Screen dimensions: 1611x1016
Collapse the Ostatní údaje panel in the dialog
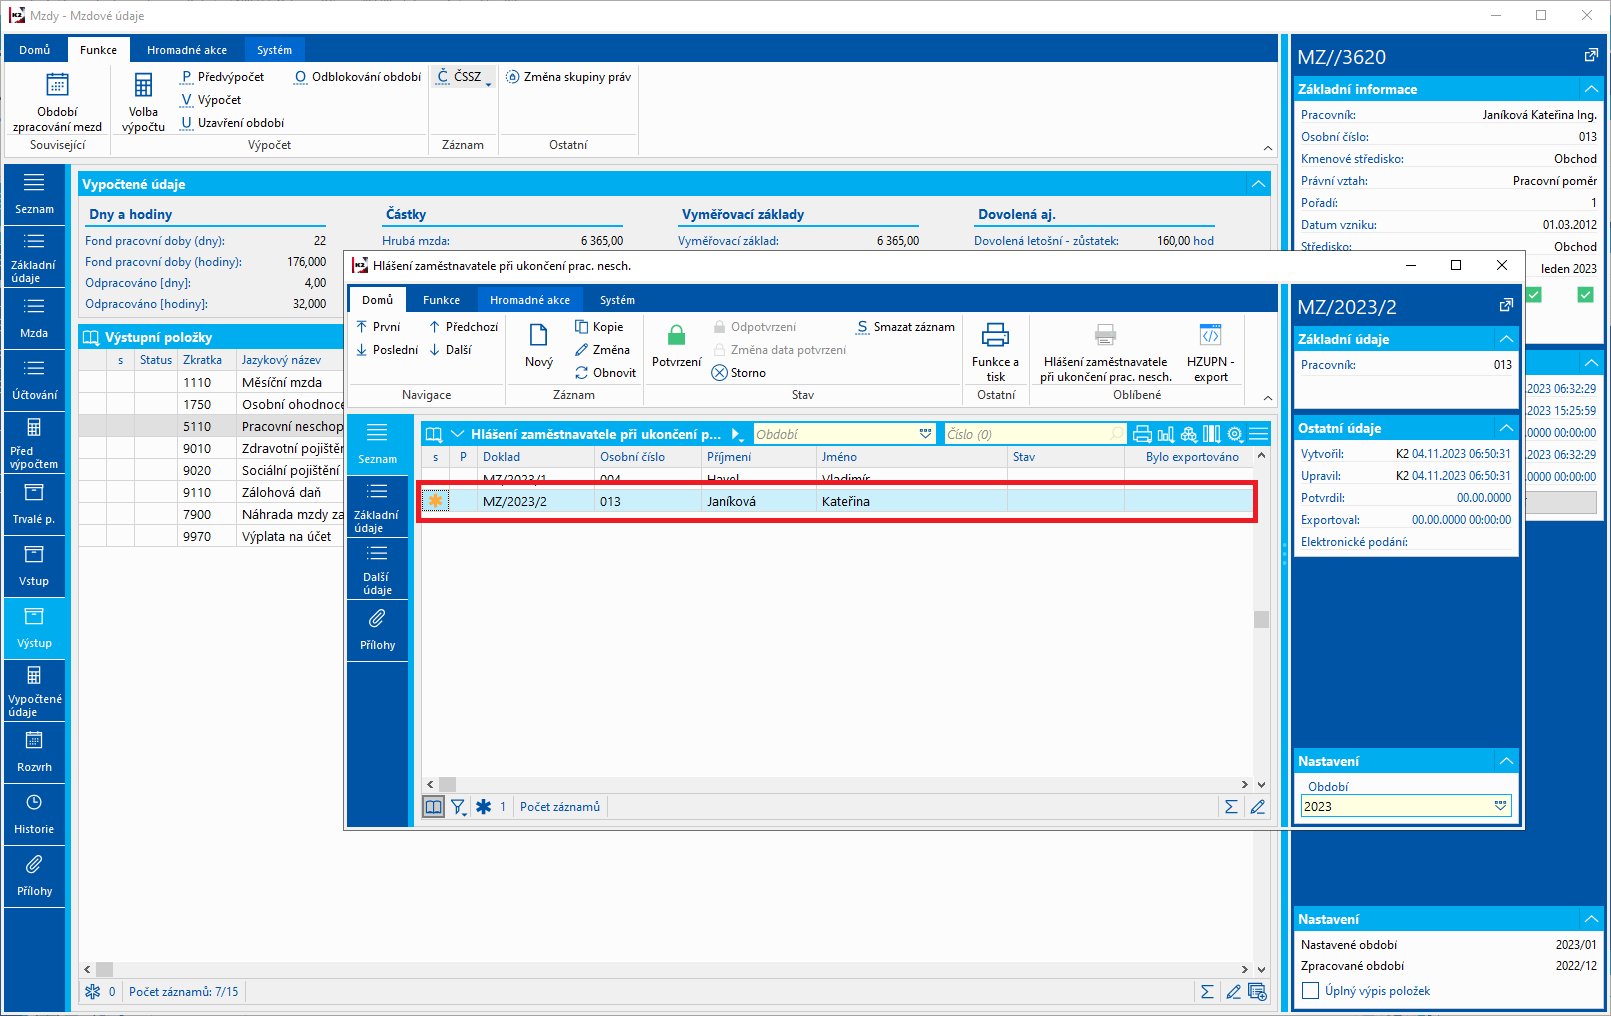[x=1506, y=428]
